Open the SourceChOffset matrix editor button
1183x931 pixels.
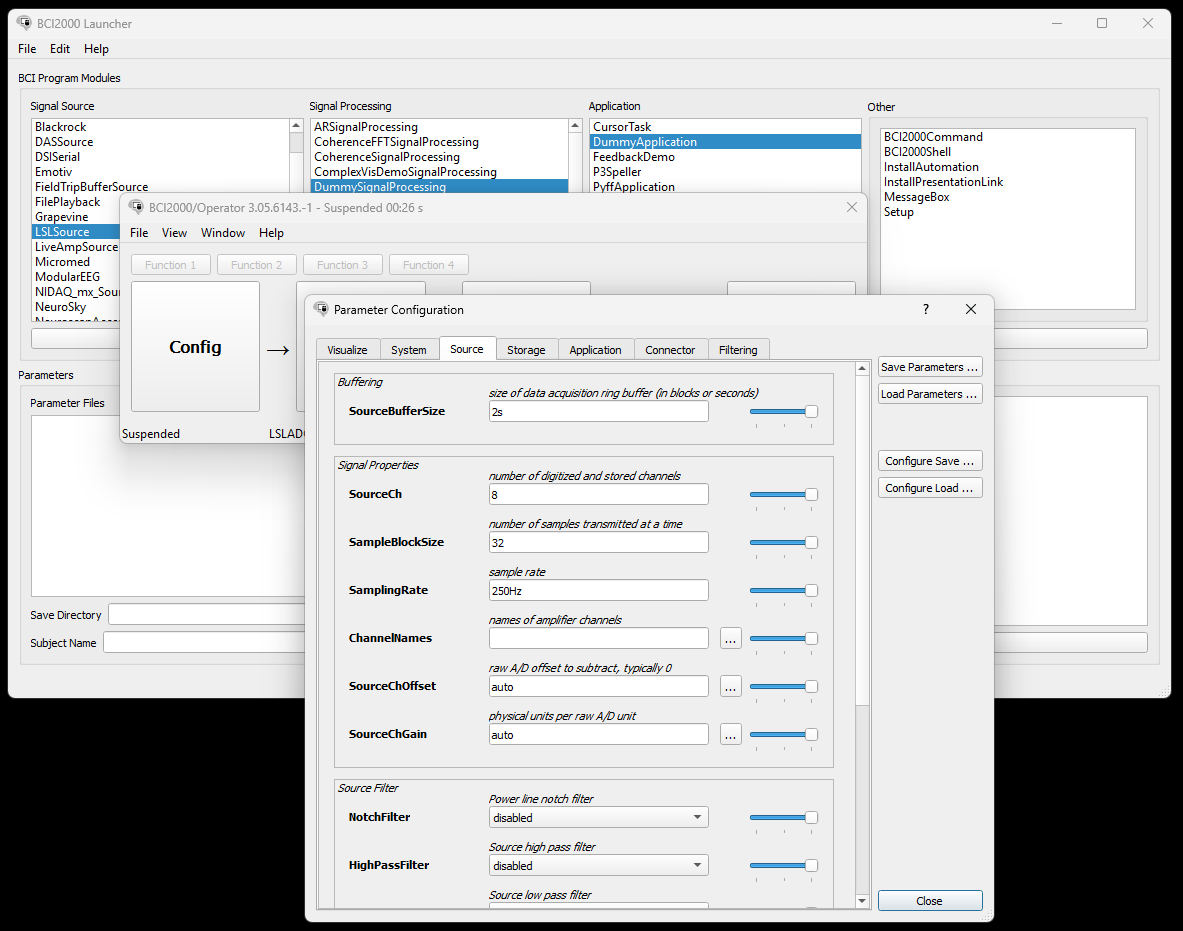click(730, 686)
